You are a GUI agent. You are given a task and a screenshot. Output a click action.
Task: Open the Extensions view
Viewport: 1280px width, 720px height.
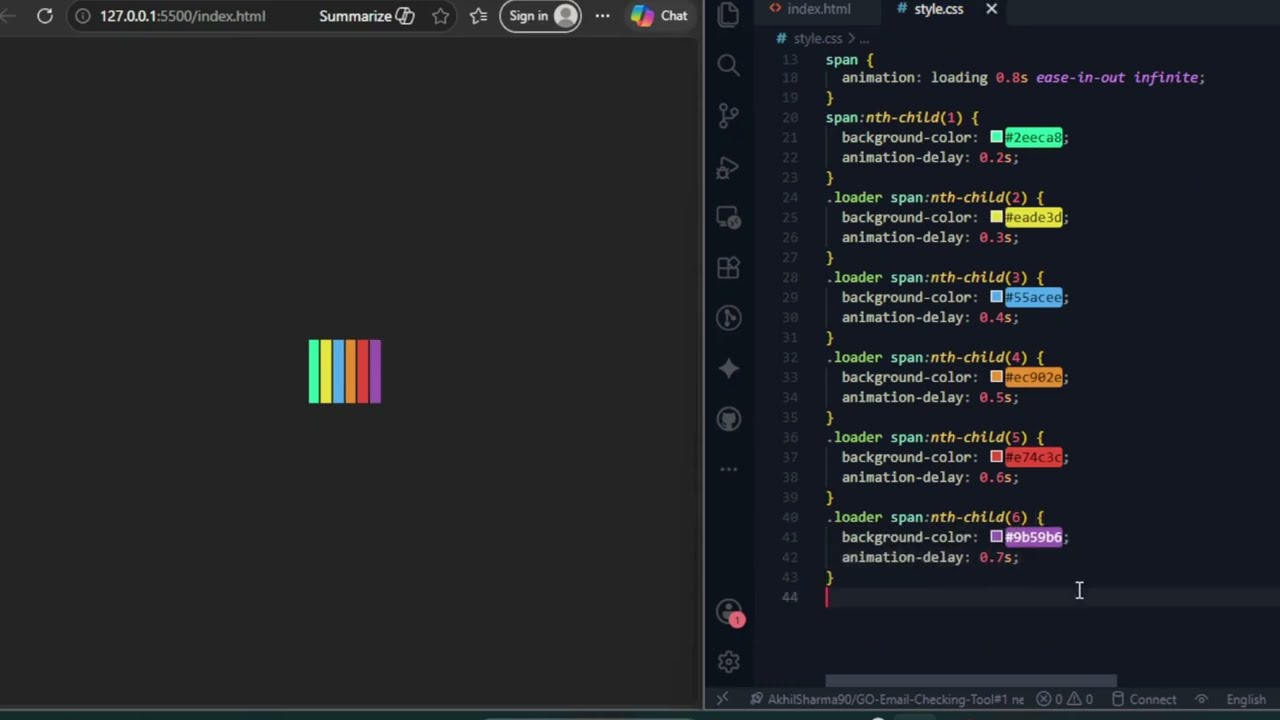[x=728, y=268]
